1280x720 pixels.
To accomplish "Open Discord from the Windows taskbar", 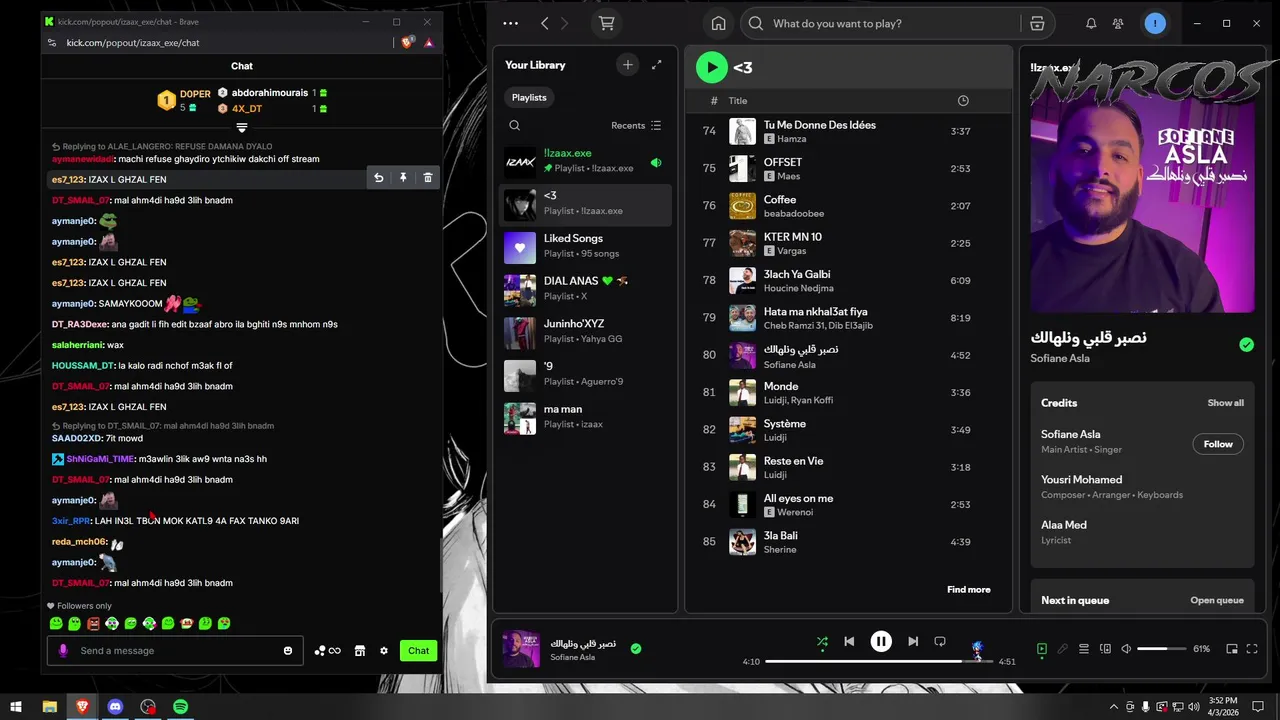I will pyautogui.click(x=115, y=707).
